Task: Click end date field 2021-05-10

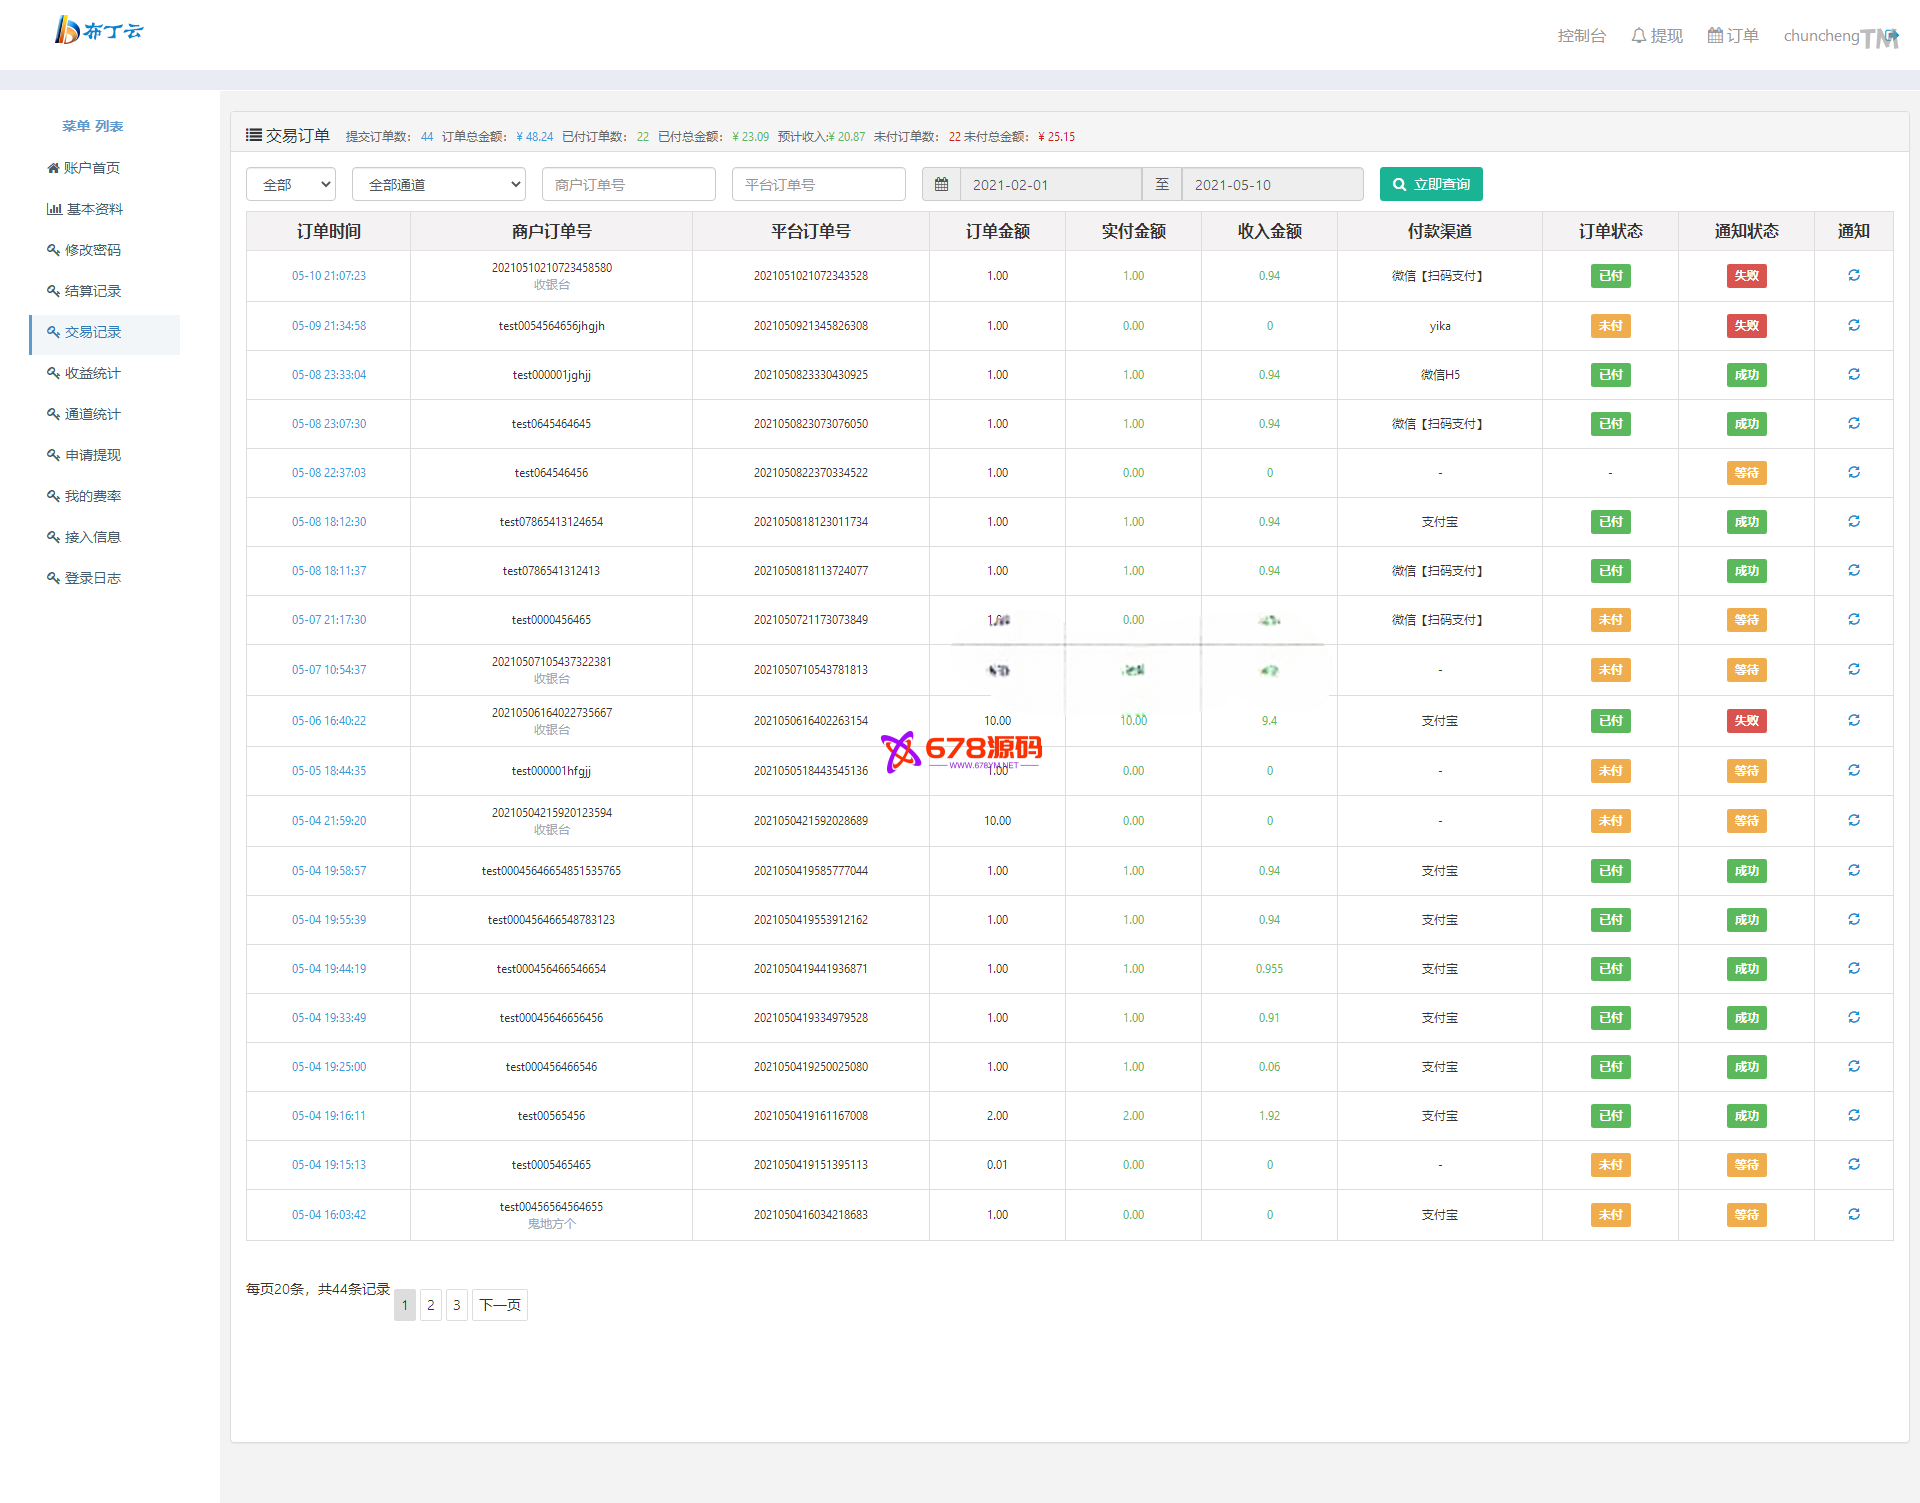Action: click(x=1271, y=185)
